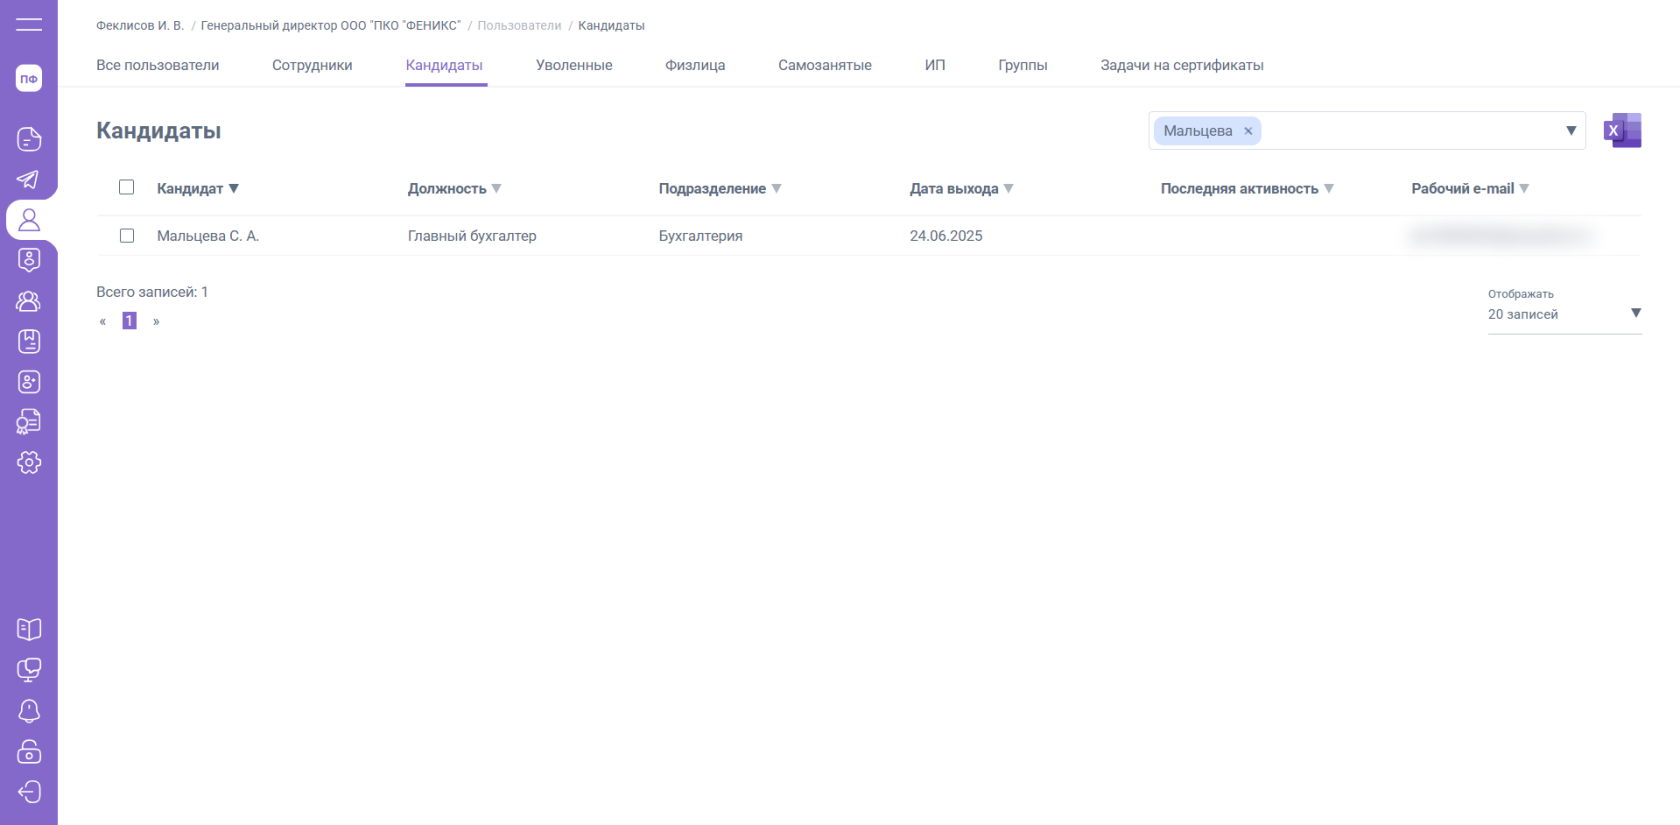Open the settings gear in the sidebar

pyautogui.click(x=29, y=462)
